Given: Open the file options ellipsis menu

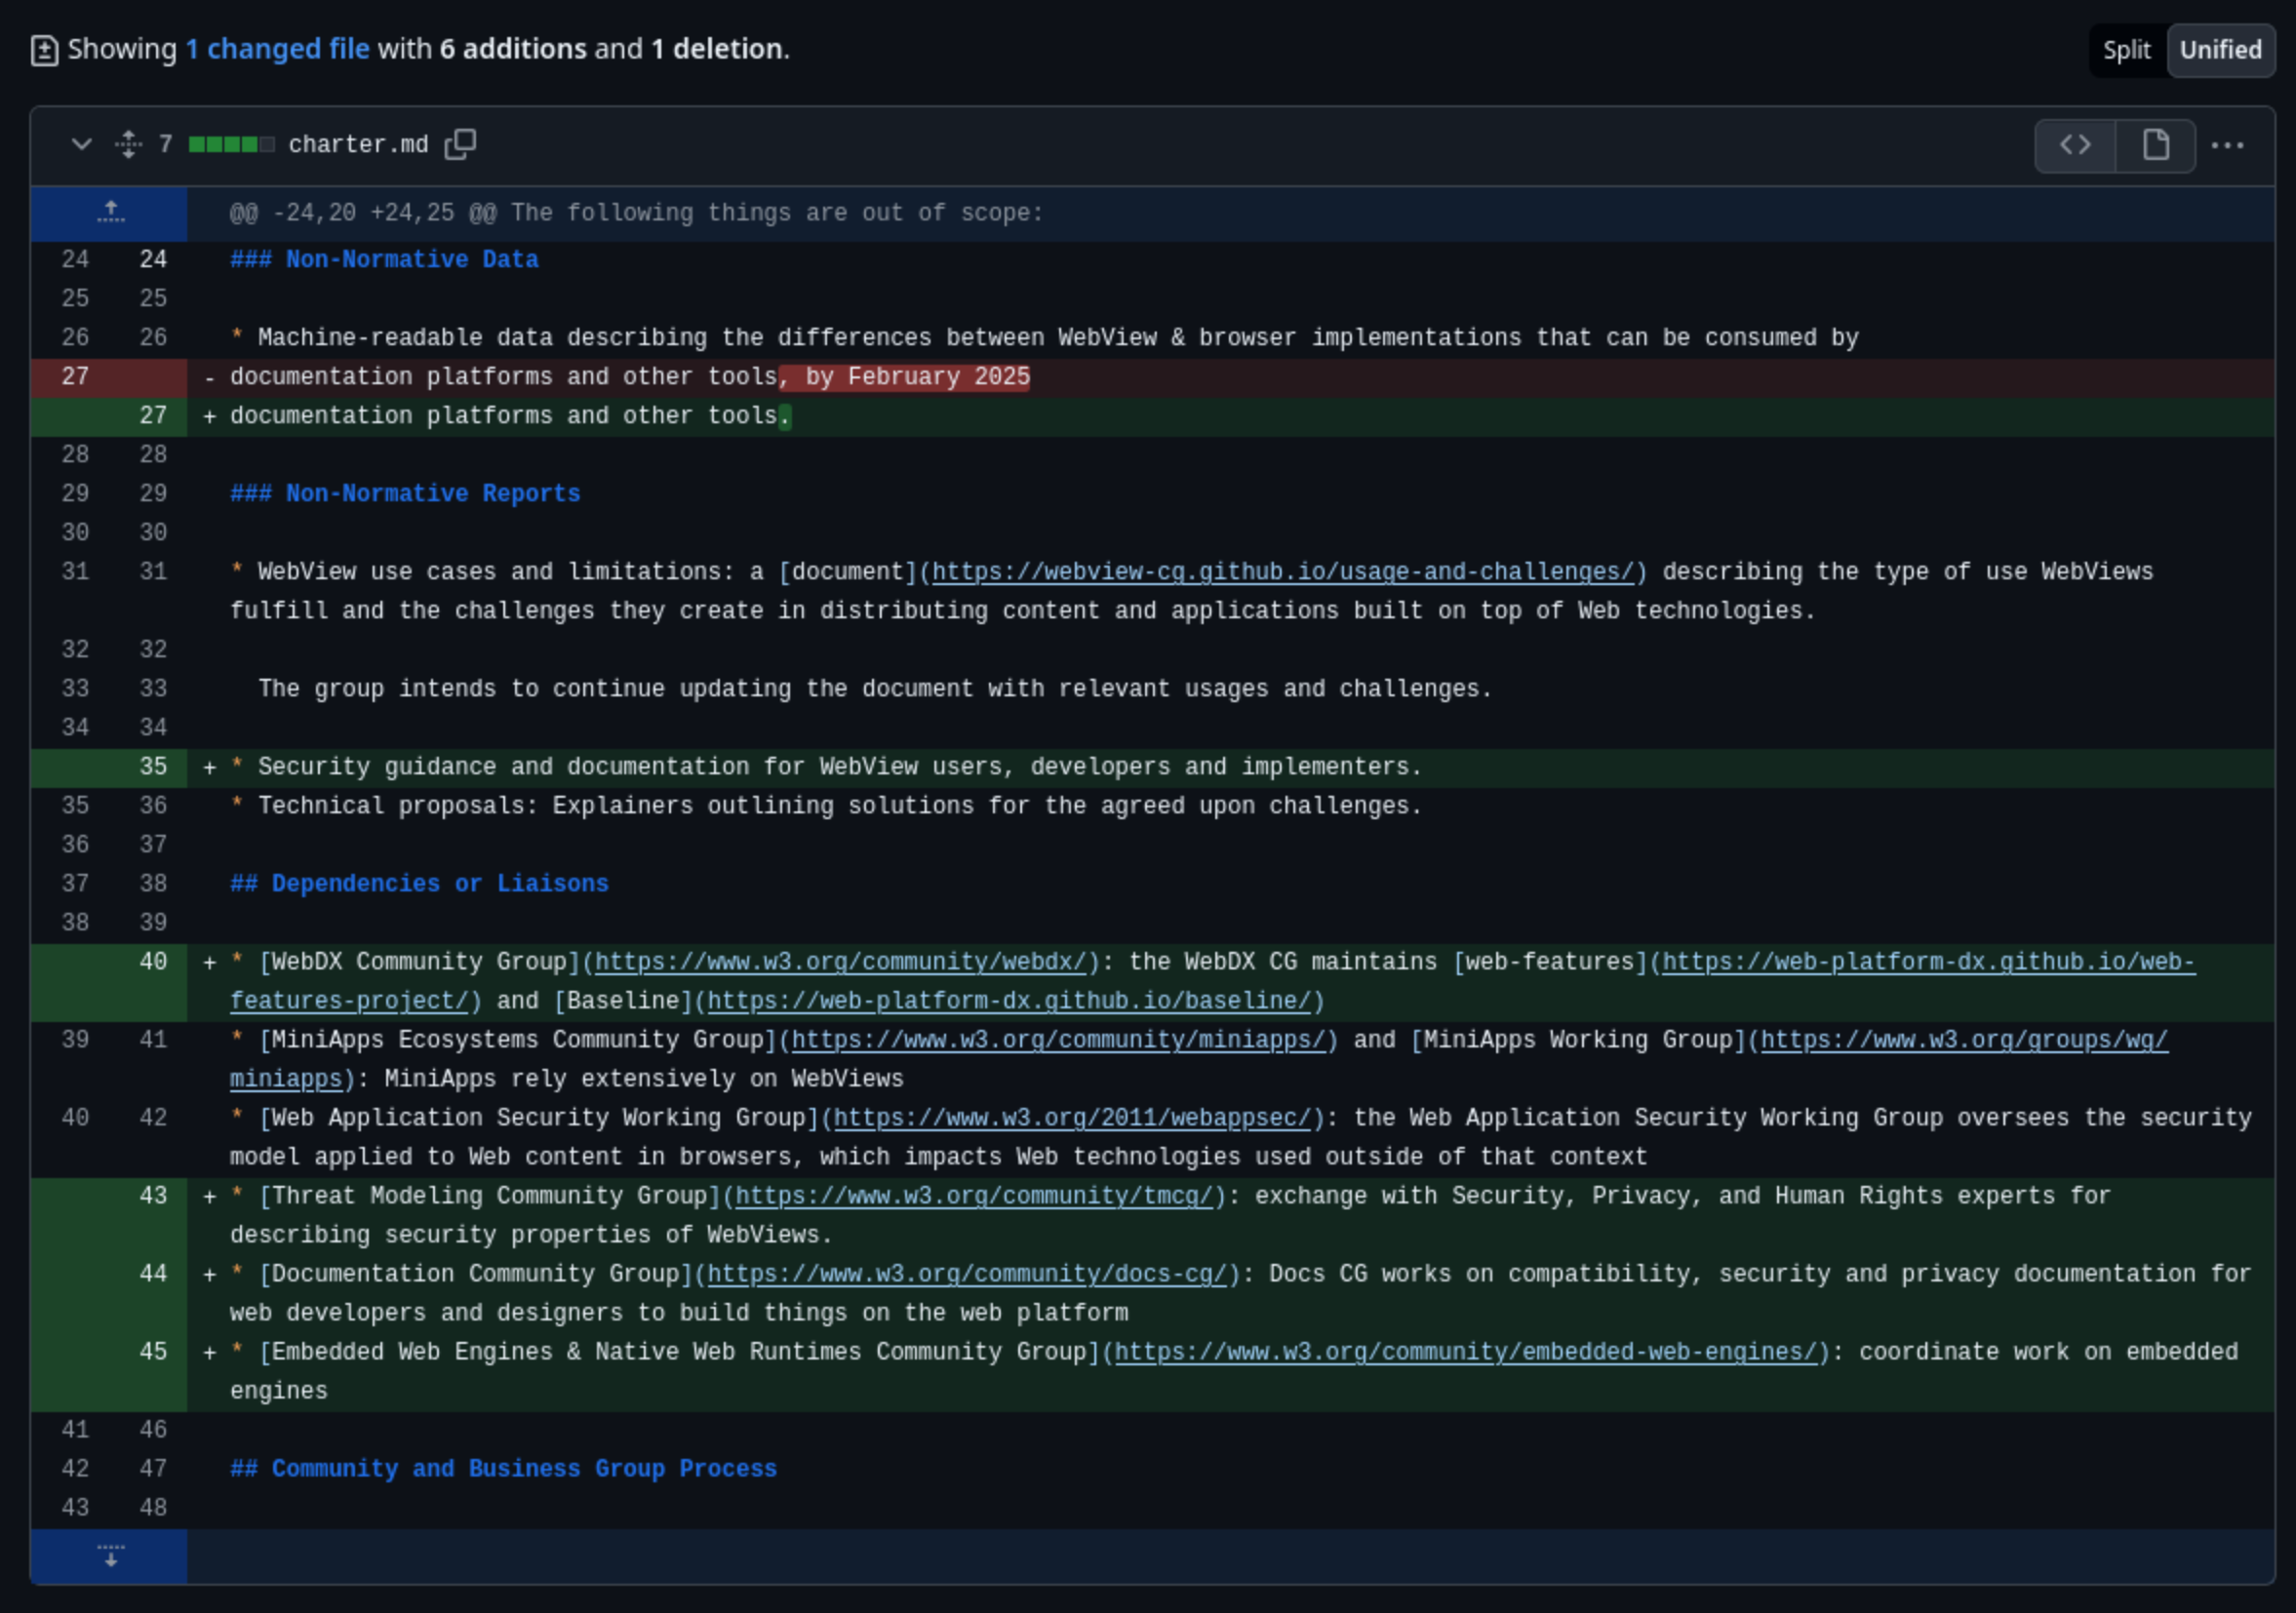Looking at the screenshot, I should (2227, 146).
